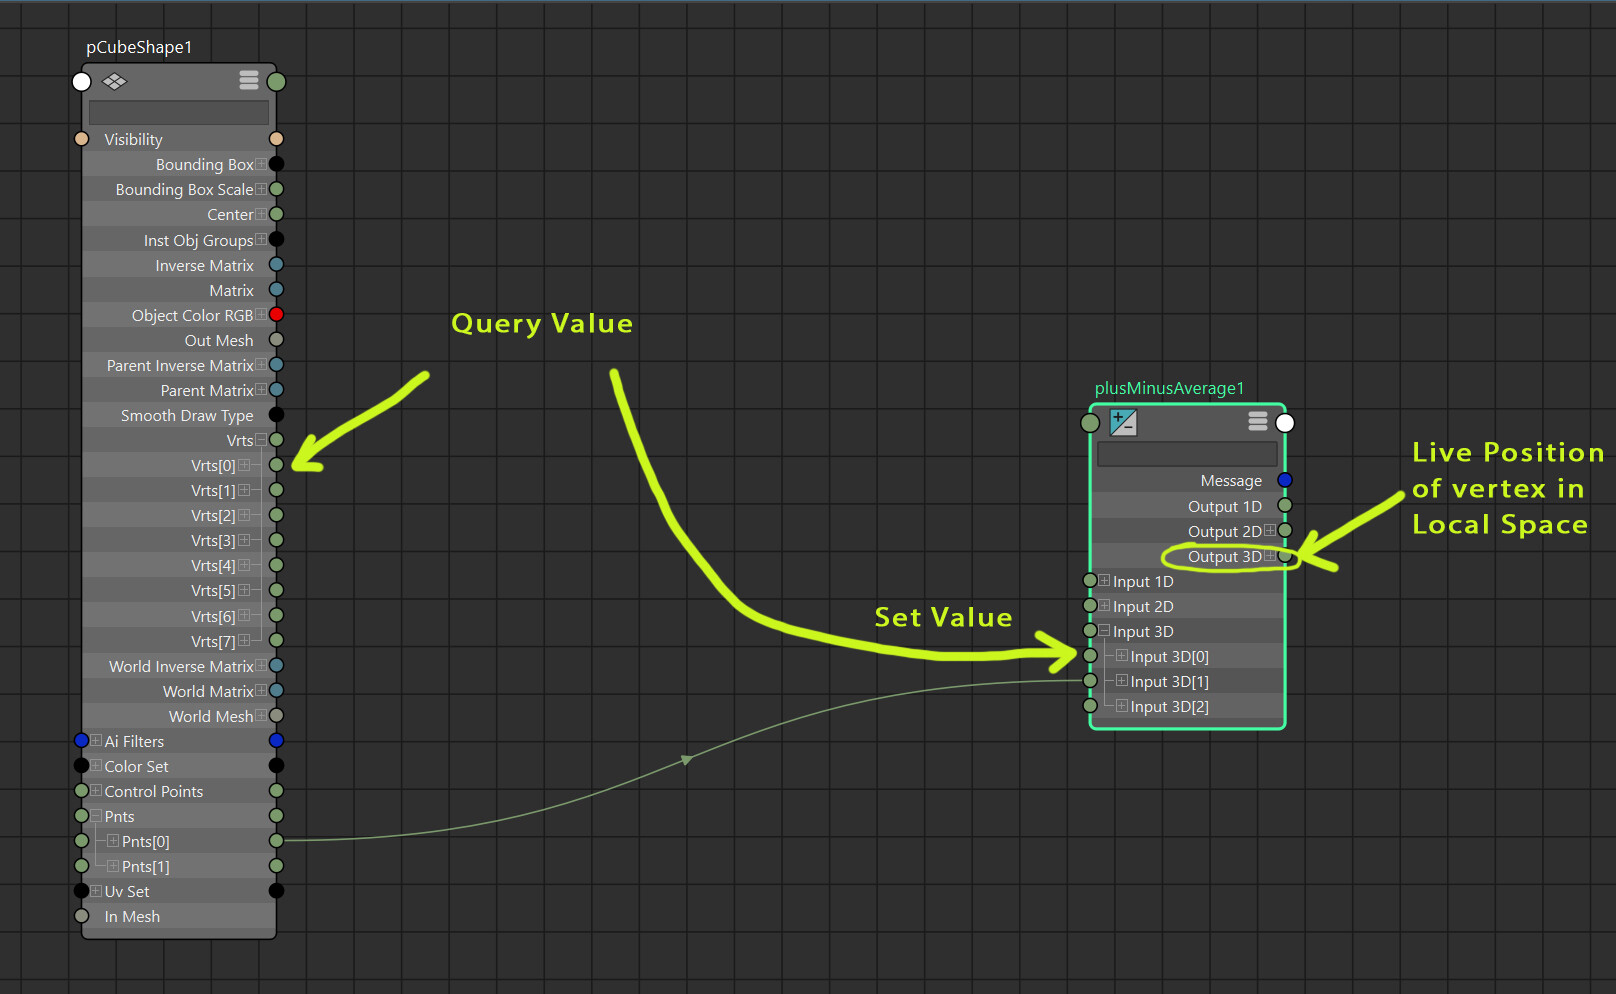Expand the Bounding Box attribute
The image size is (1616, 994).
(x=261, y=164)
